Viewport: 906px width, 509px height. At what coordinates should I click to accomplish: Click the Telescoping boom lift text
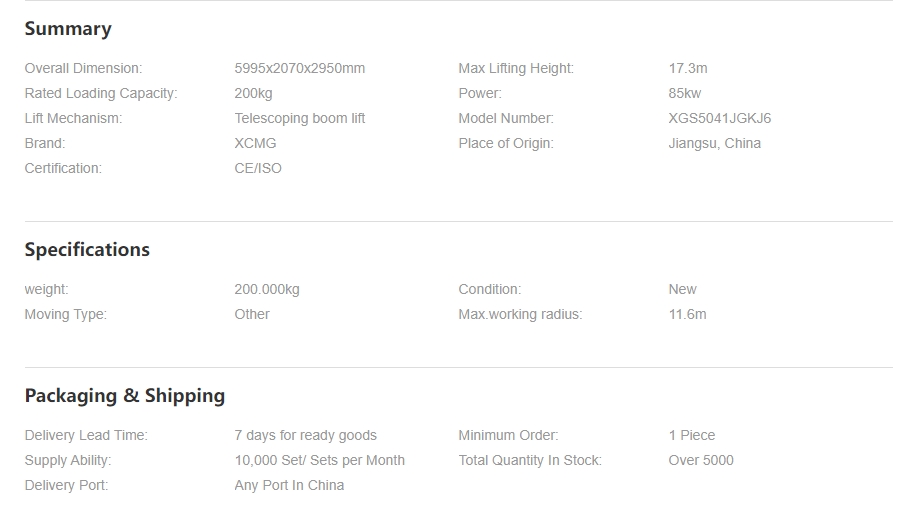pyautogui.click(x=299, y=118)
